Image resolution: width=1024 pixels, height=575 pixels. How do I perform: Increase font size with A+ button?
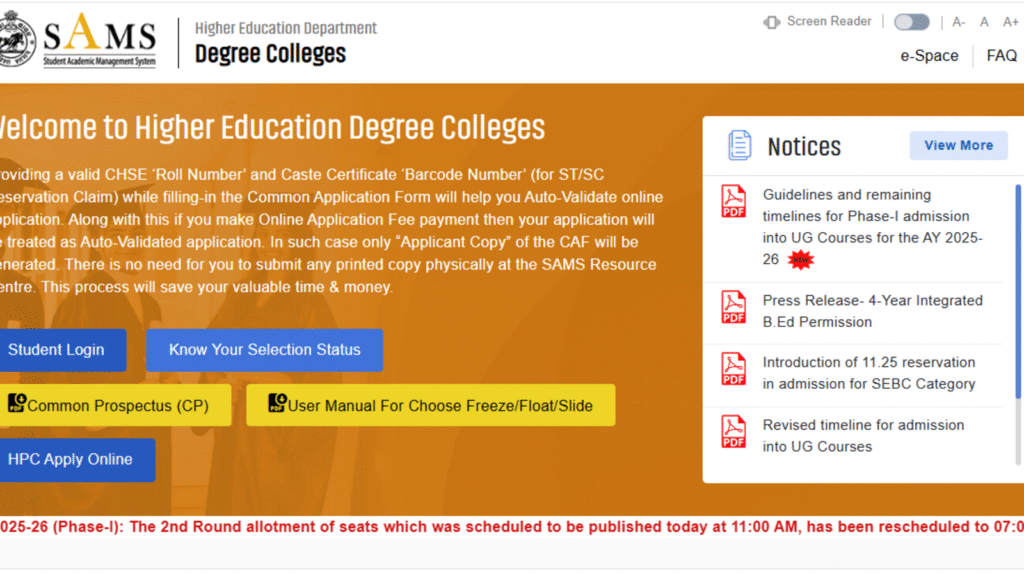pos(1010,22)
